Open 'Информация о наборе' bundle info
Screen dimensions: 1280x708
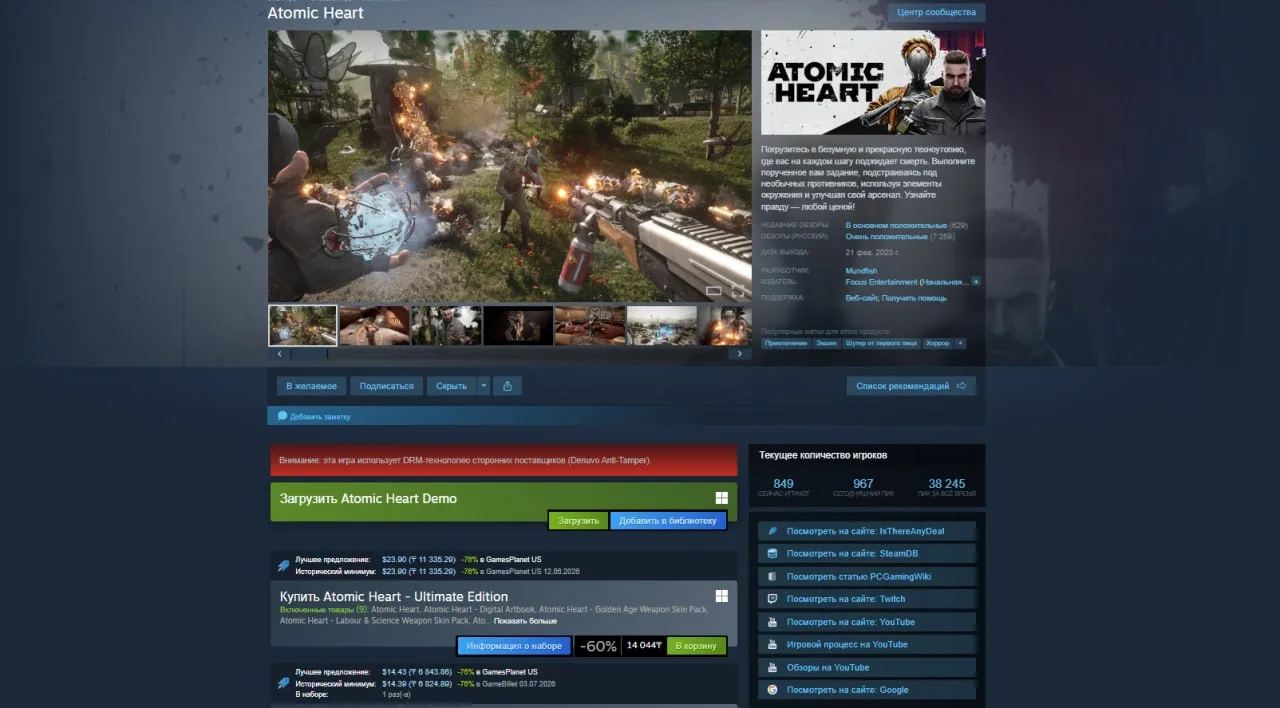click(x=514, y=646)
